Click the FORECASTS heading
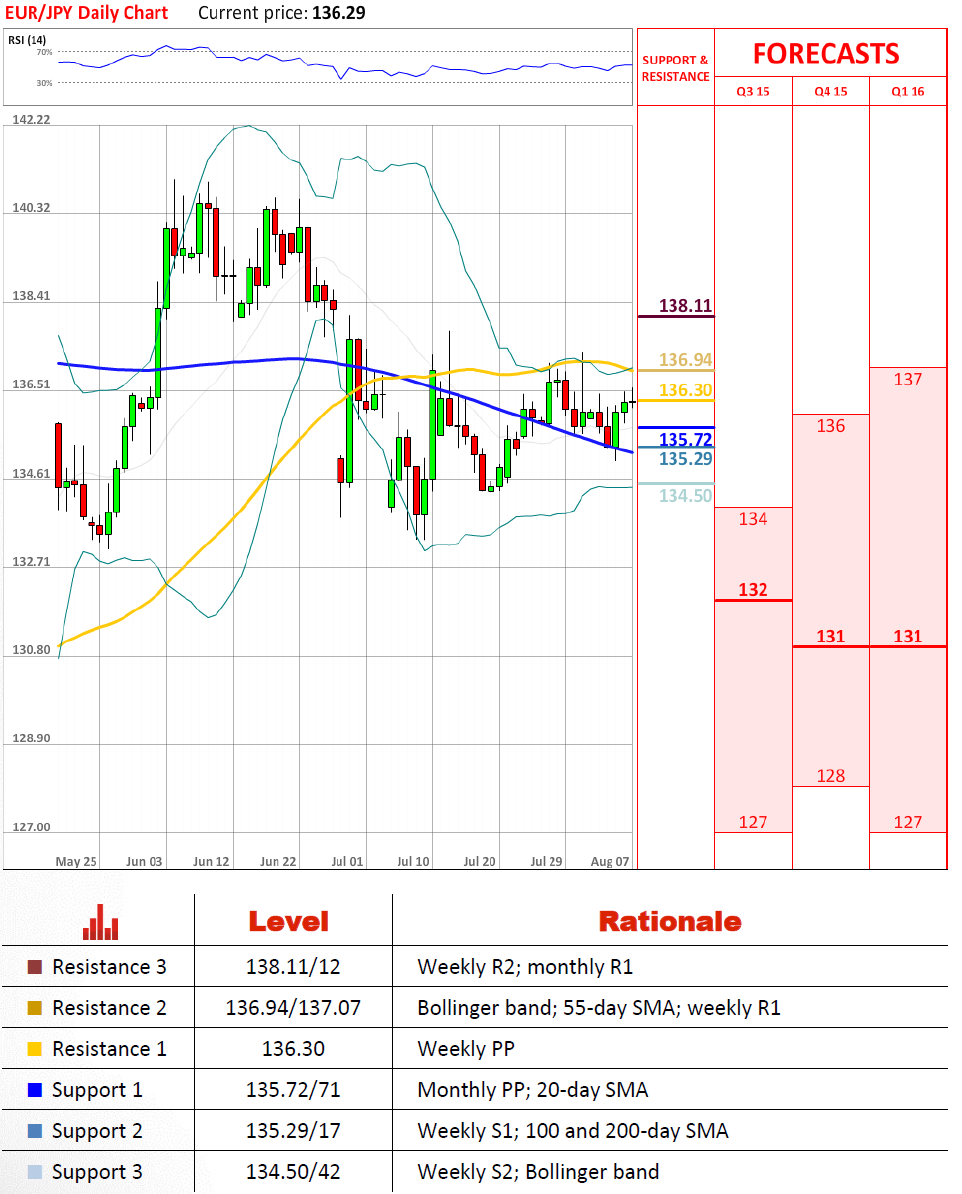Screen dimensions: 962x1194 pyautogui.click(x=826, y=54)
